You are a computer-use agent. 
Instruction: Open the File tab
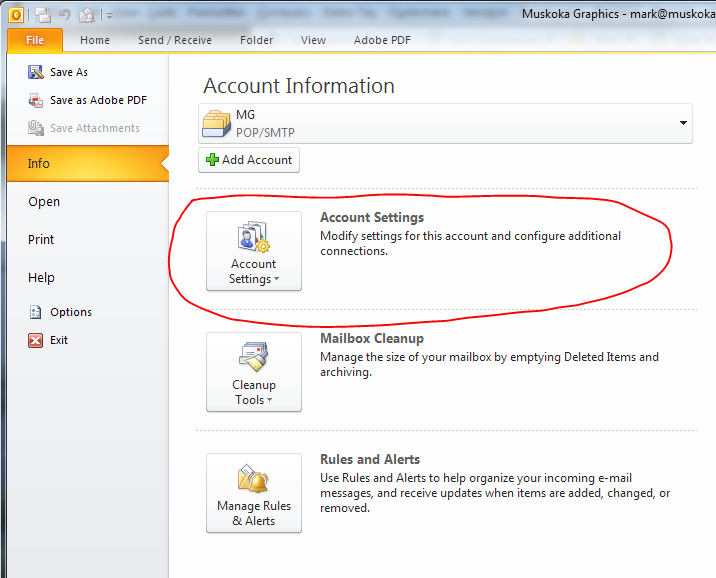click(x=35, y=40)
